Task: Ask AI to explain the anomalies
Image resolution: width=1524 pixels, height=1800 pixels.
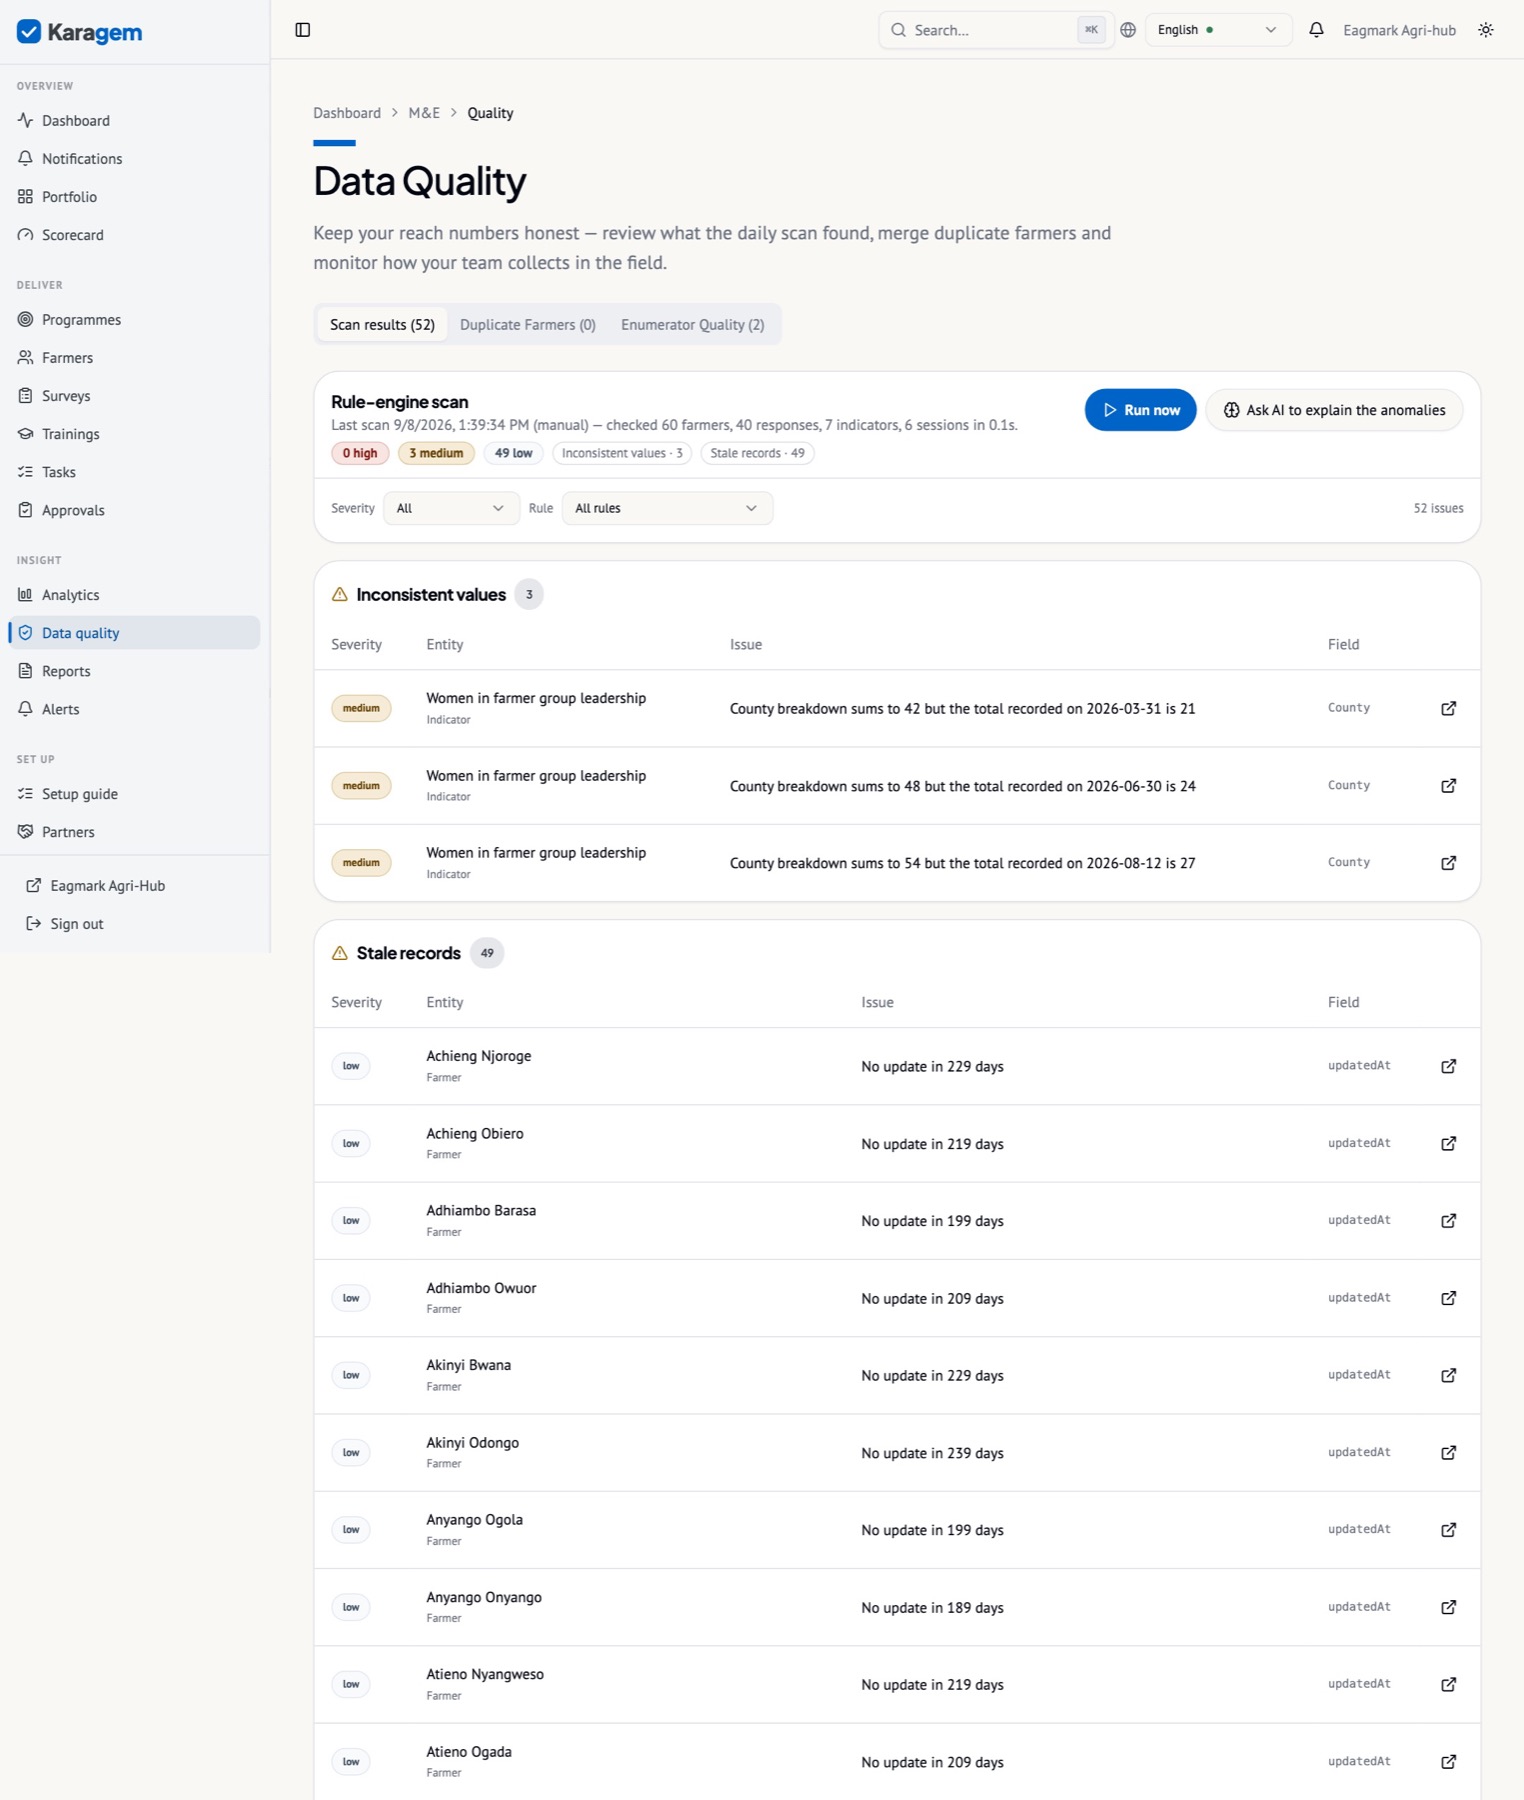Action: [x=1334, y=410]
